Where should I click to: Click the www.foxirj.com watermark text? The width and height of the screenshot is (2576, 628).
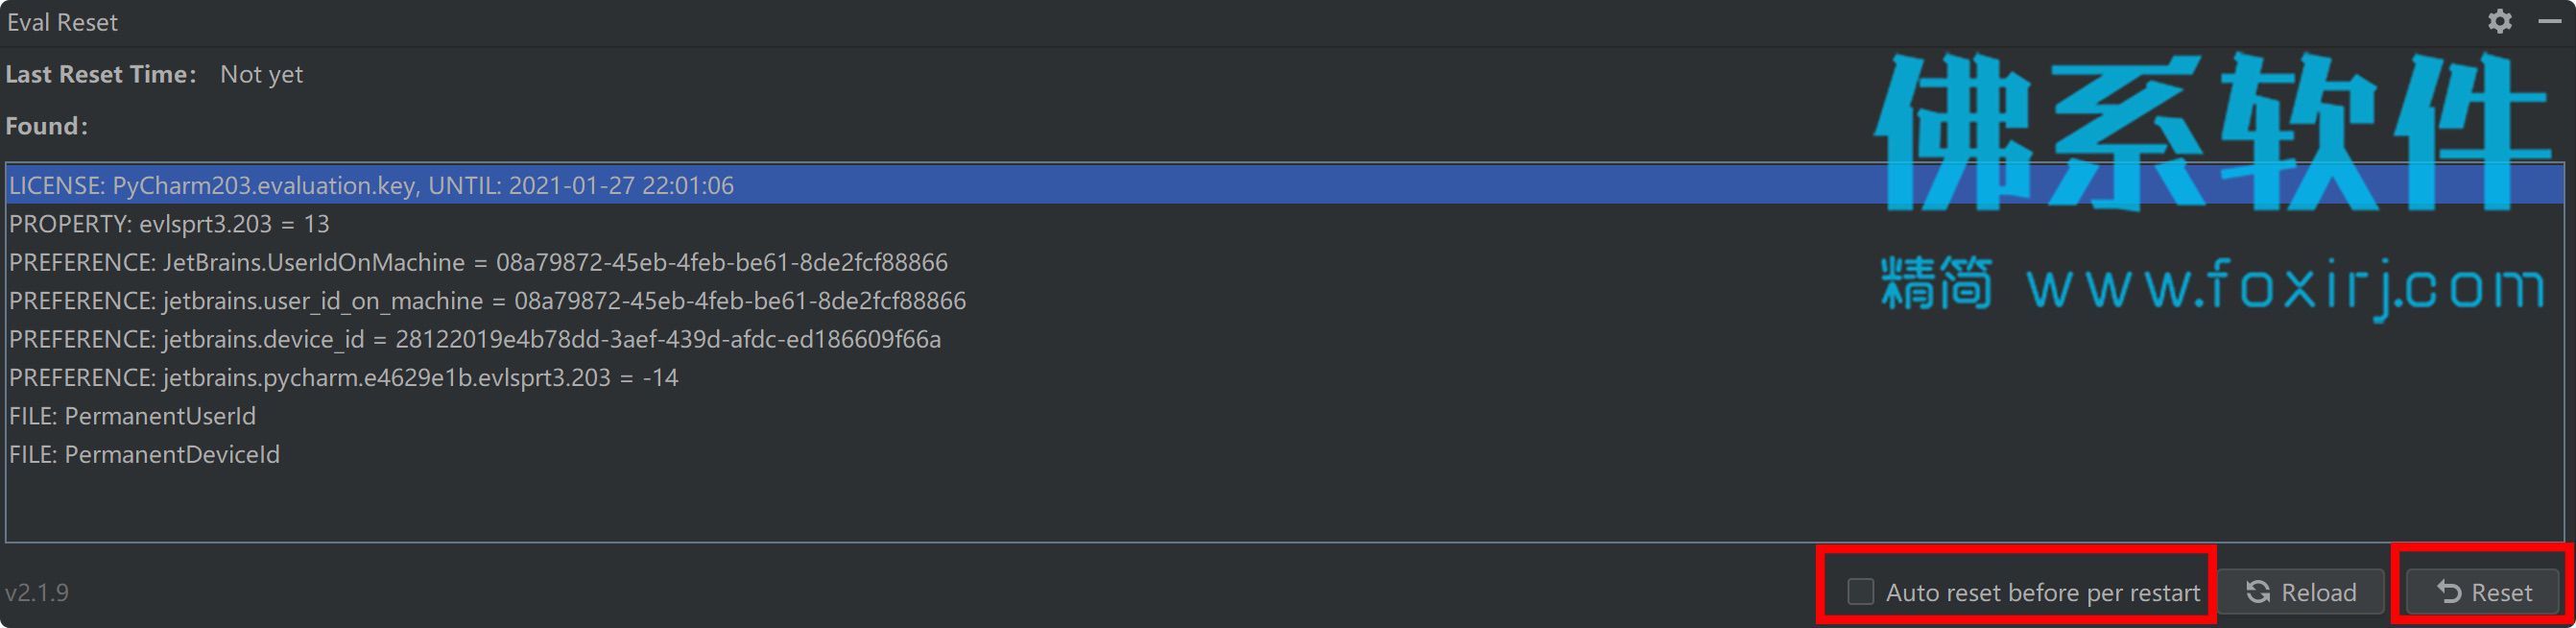pyautogui.click(x=2286, y=288)
